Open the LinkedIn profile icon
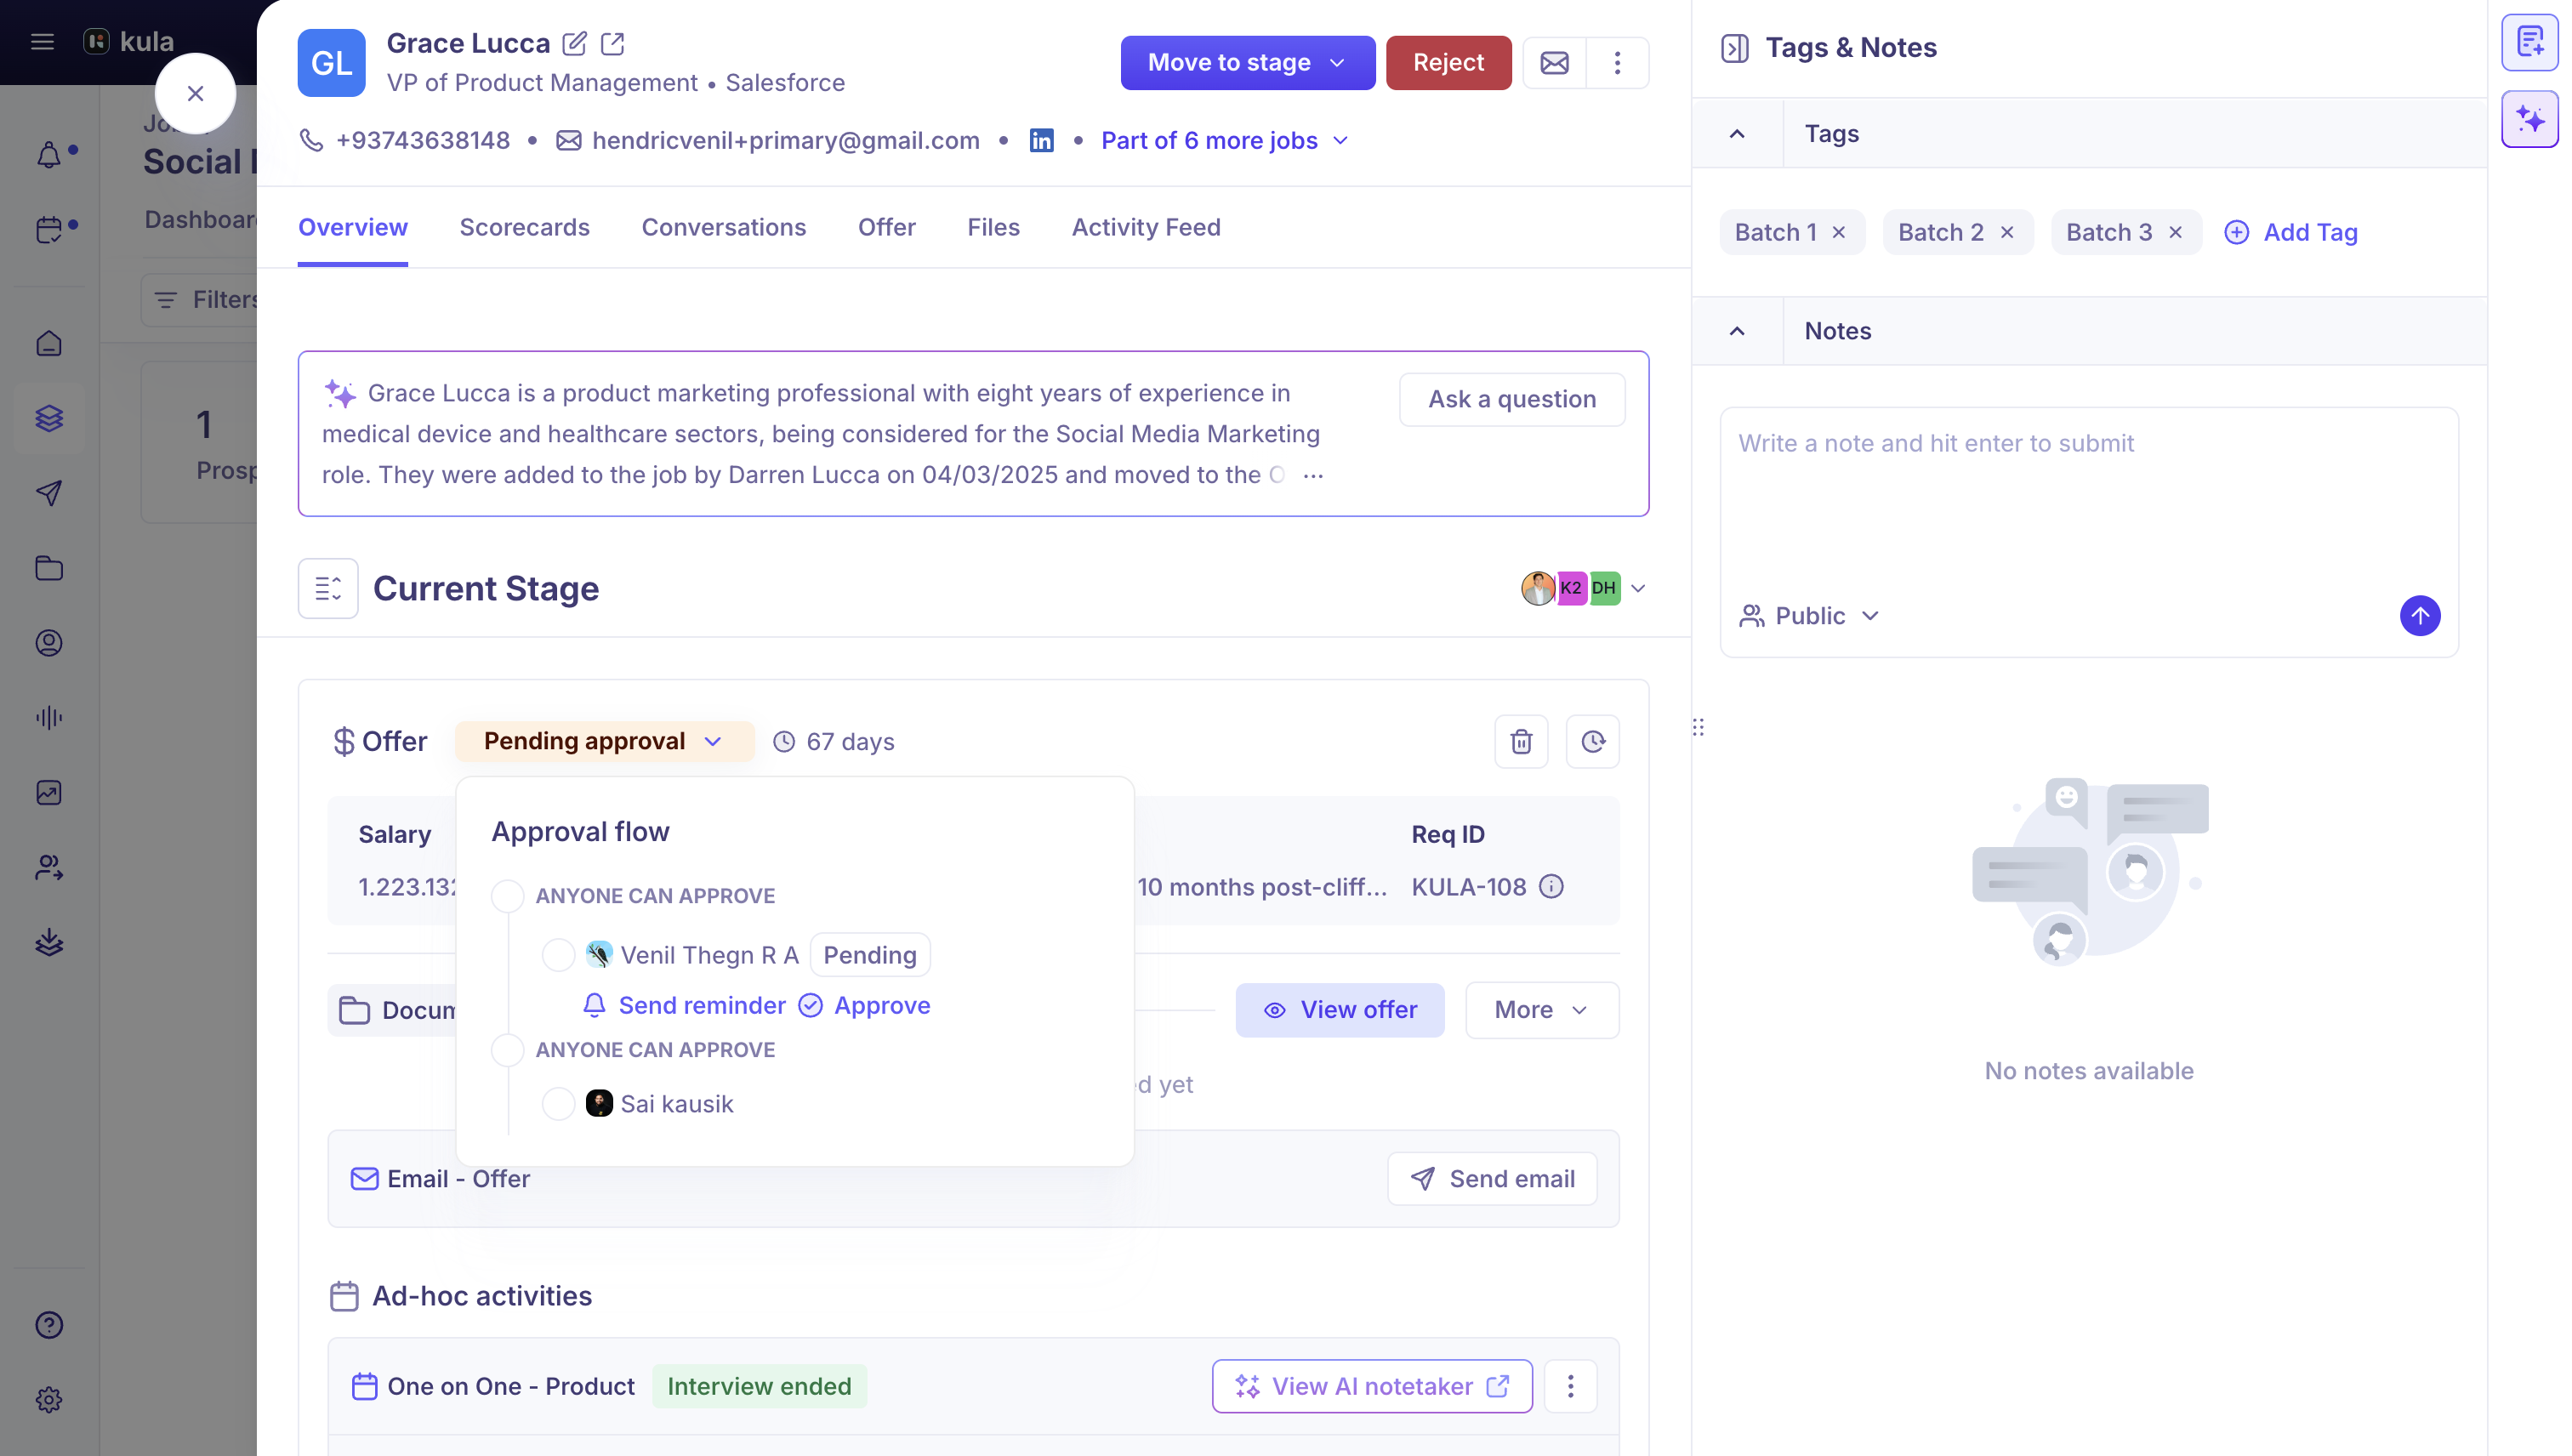The height and width of the screenshot is (1456, 2572). (x=1041, y=141)
